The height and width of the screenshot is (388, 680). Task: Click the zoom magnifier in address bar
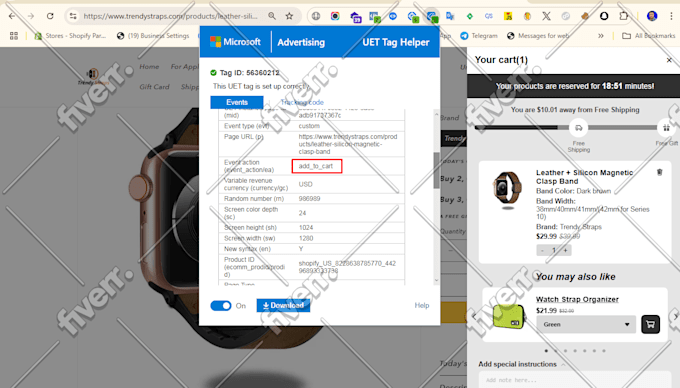[272, 16]
